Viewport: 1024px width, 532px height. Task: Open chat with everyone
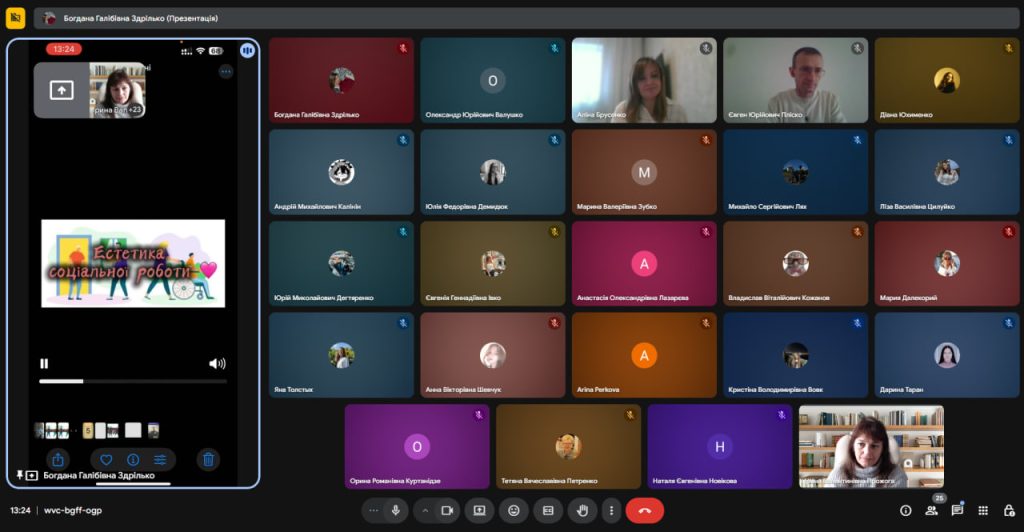957,510
